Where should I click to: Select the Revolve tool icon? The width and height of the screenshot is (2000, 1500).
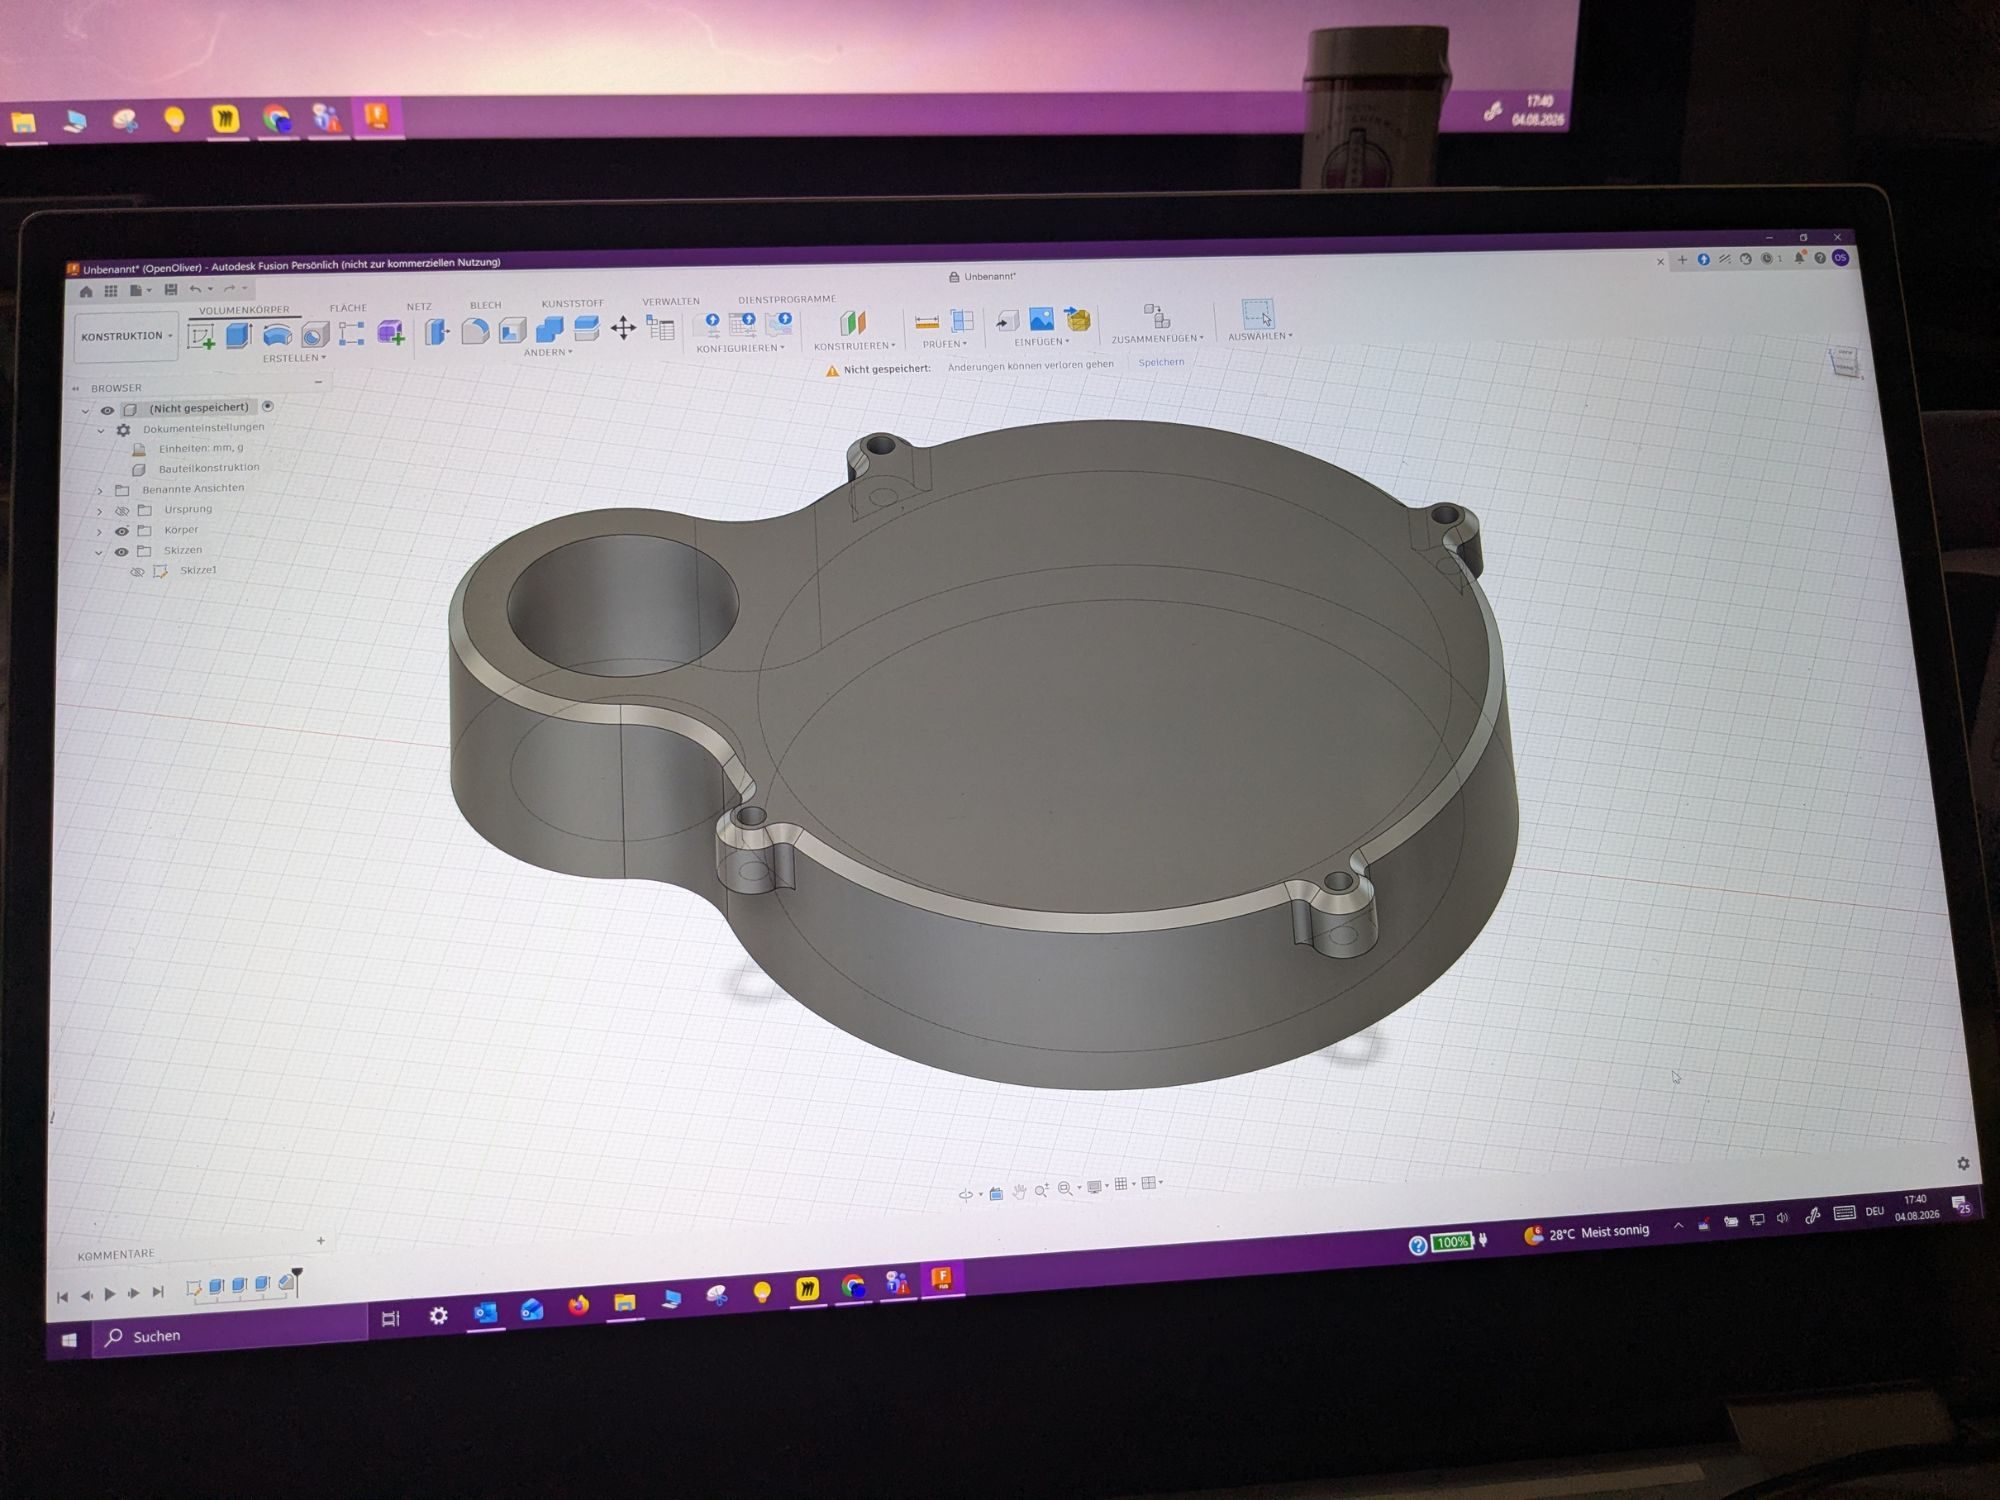click(x=277, y=335)
